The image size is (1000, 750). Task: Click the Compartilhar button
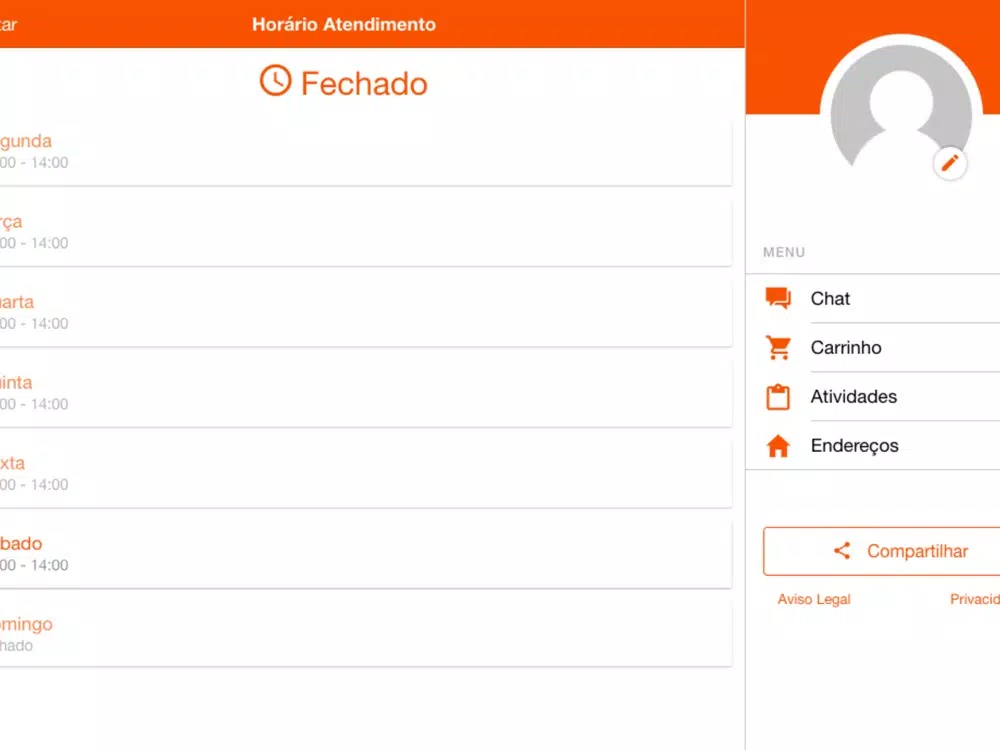pos(882,551)
